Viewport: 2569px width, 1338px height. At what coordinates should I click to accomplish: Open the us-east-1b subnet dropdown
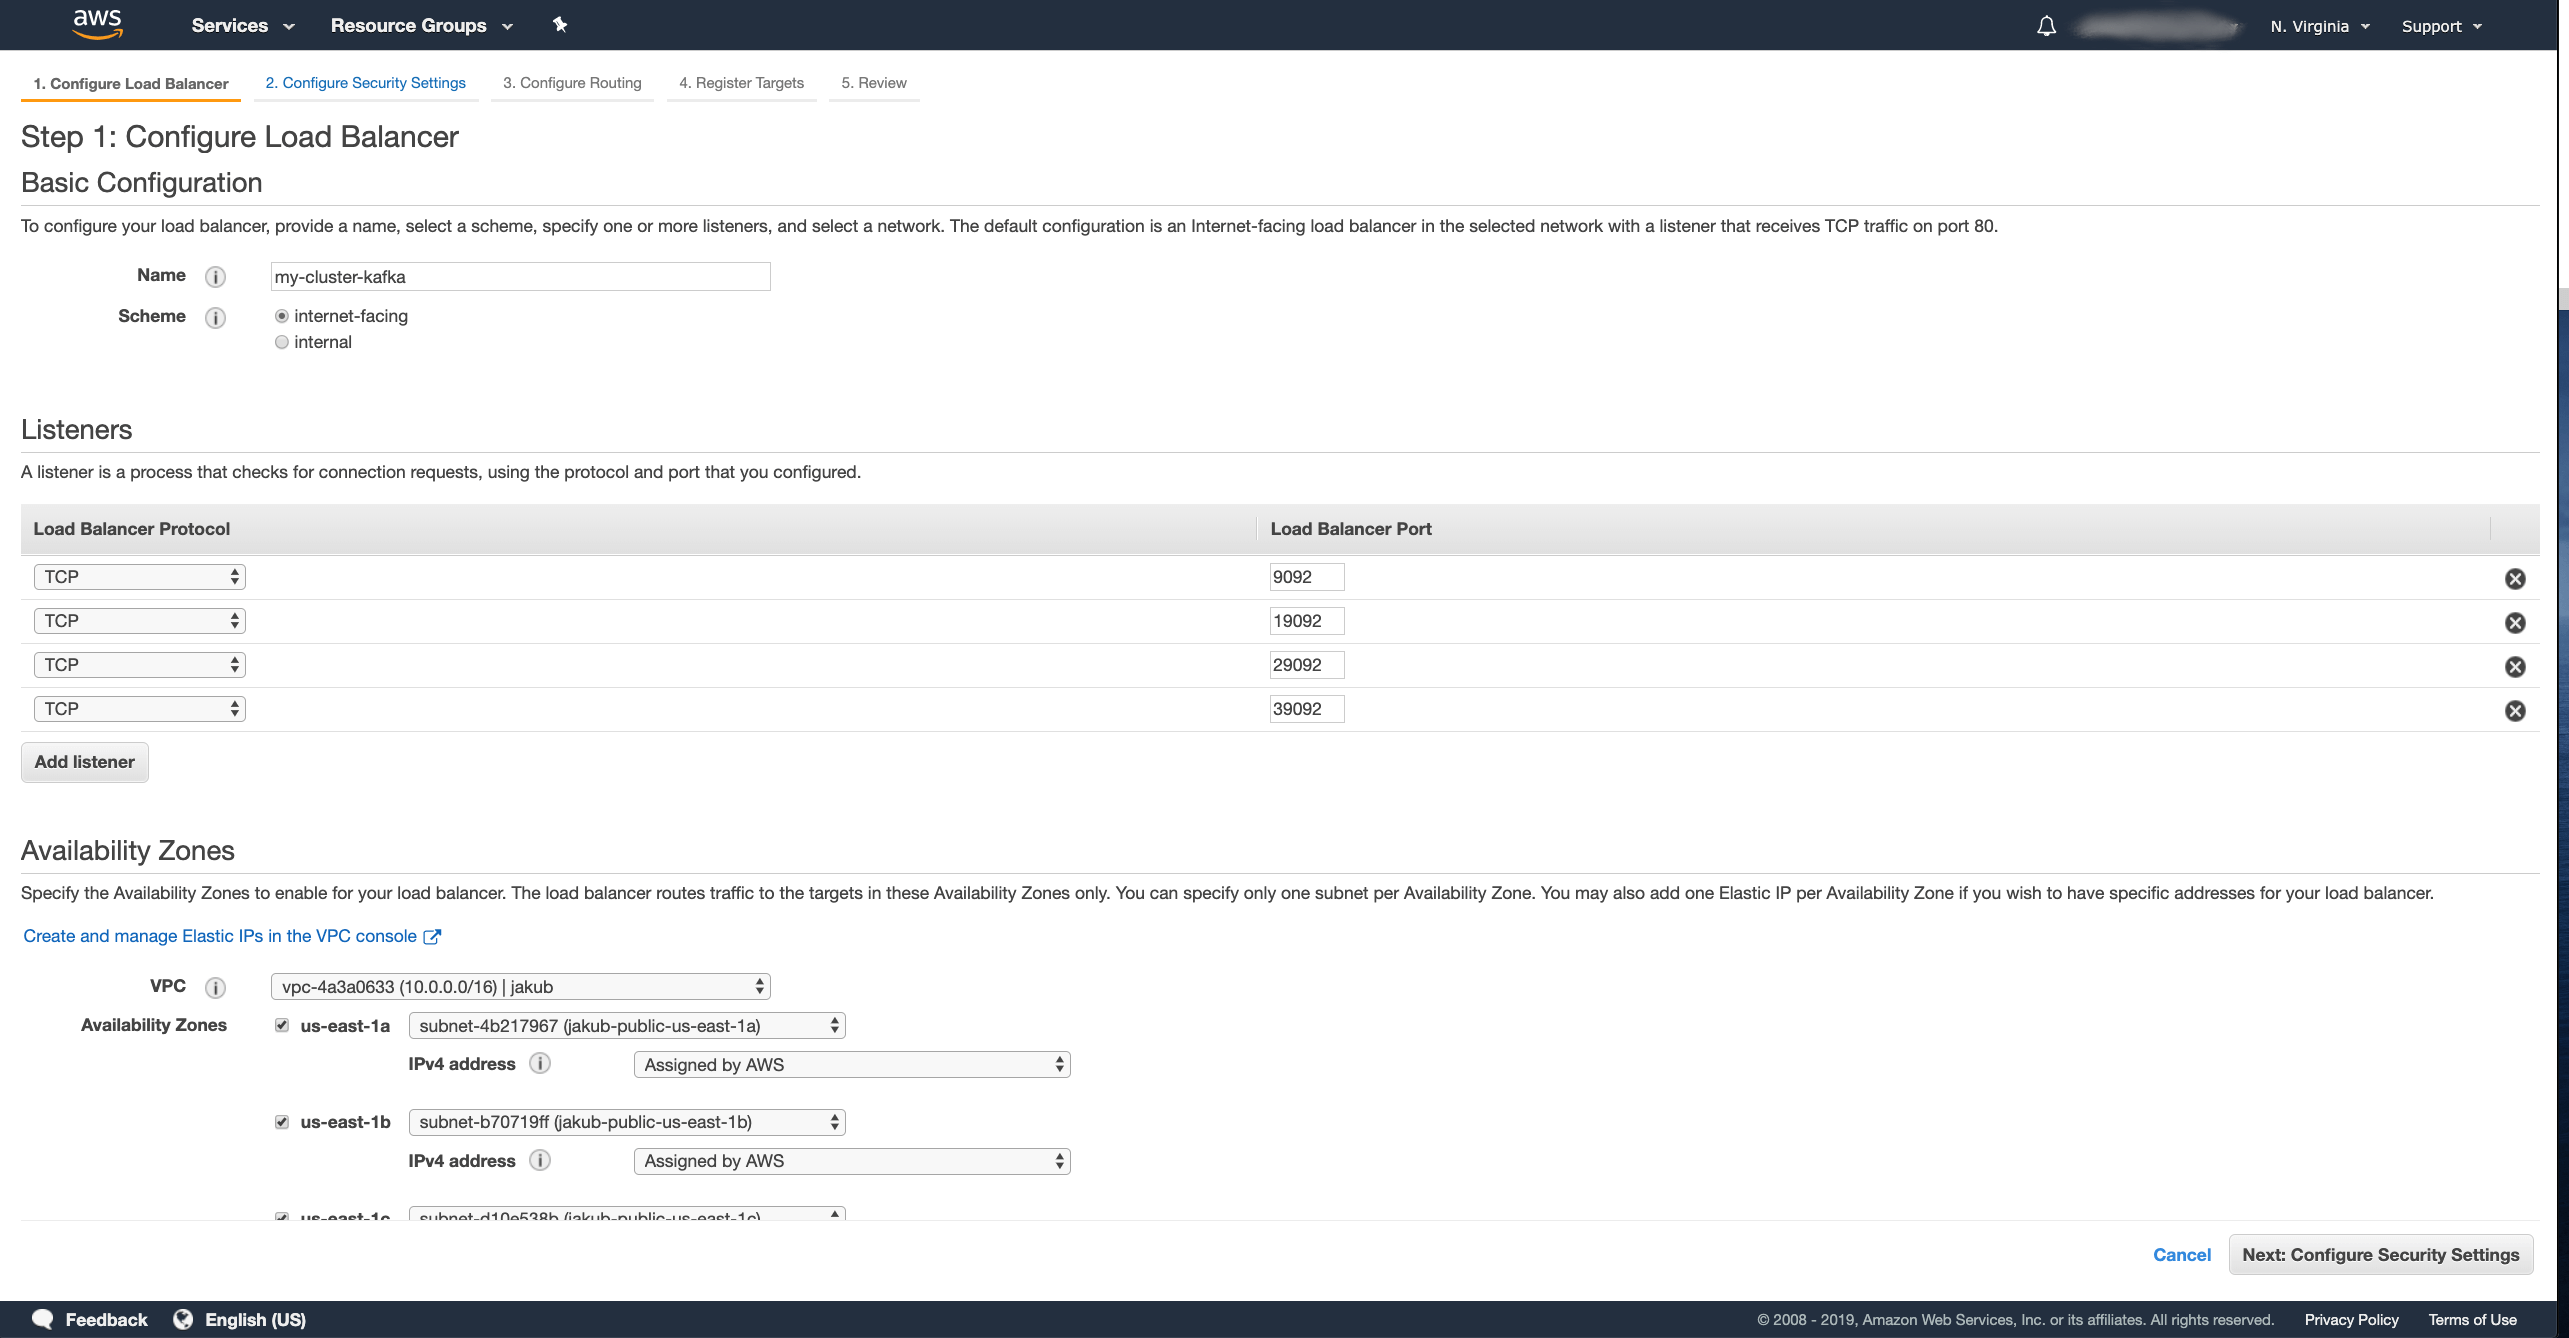click(x=627, y=1122)
